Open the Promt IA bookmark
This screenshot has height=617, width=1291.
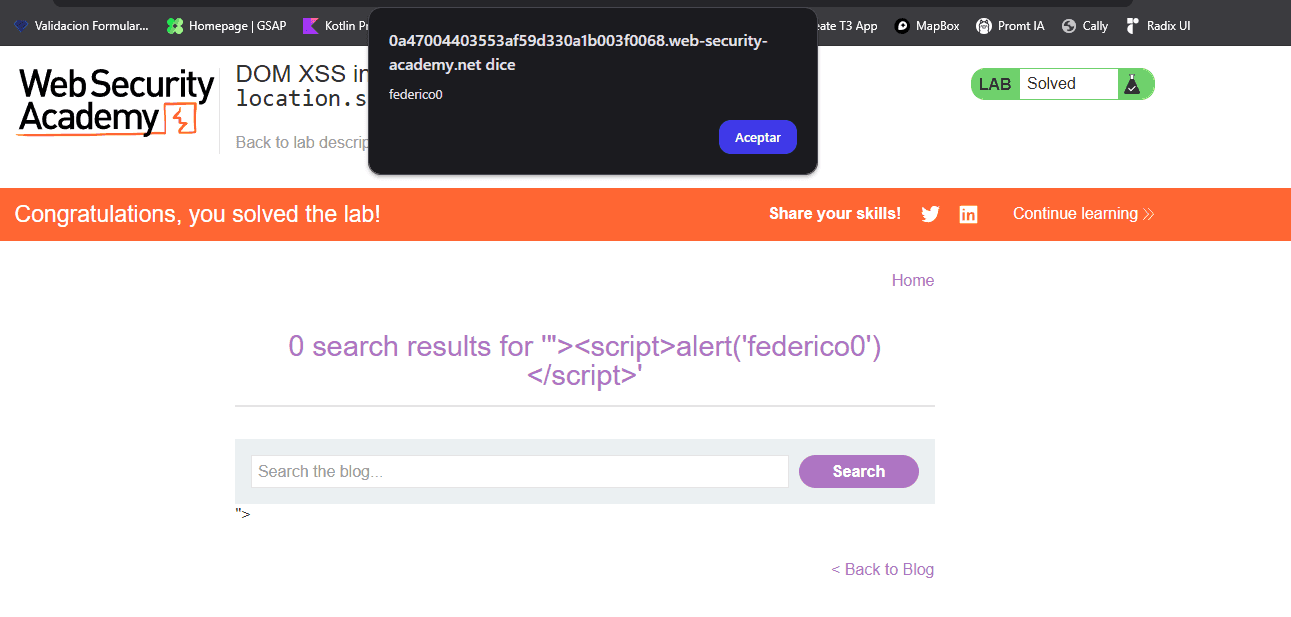(1010, 26)
